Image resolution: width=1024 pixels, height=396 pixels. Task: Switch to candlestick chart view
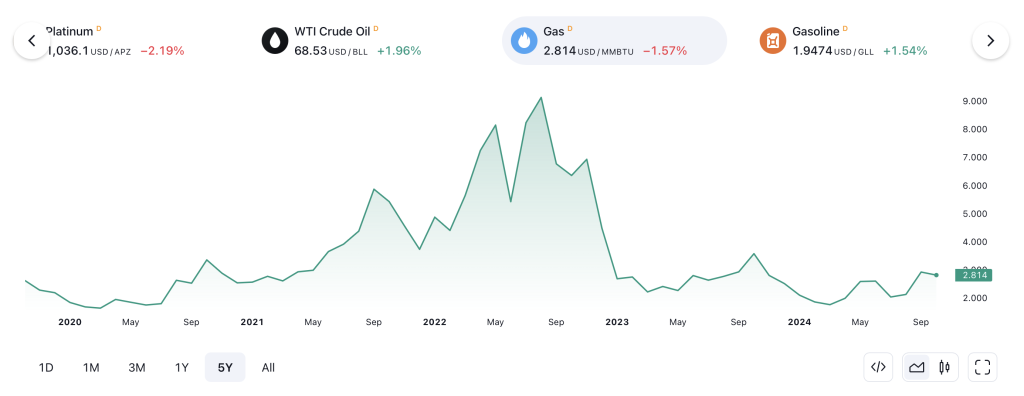click(x=944, y=367)
